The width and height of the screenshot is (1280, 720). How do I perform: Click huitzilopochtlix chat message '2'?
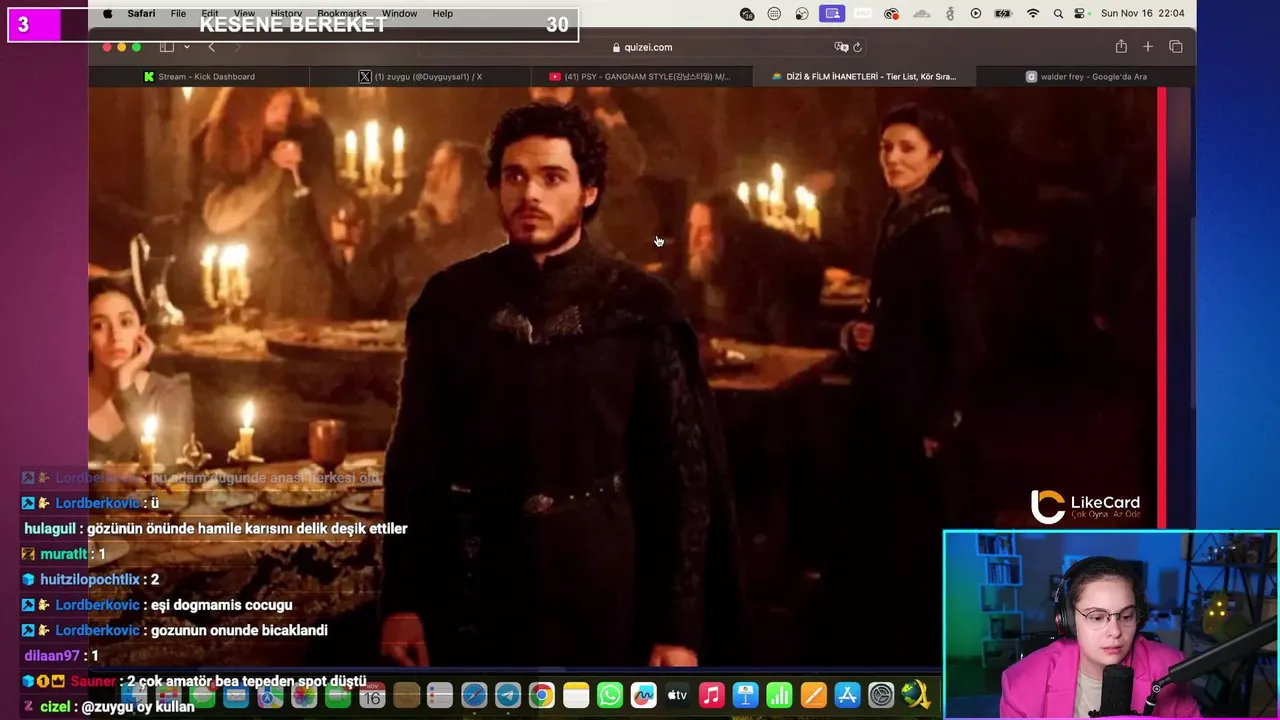point(90,579)
